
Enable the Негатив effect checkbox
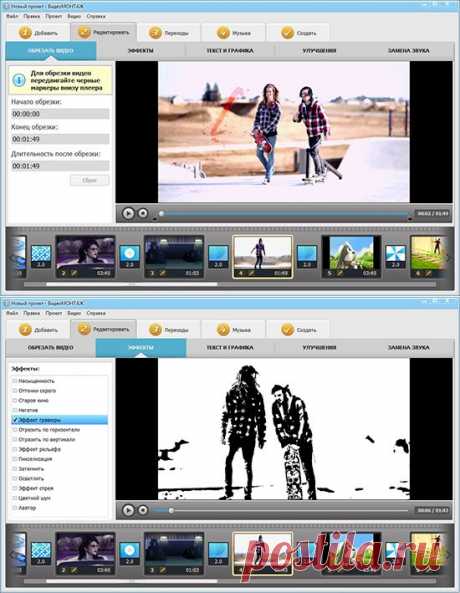[15, 410]
